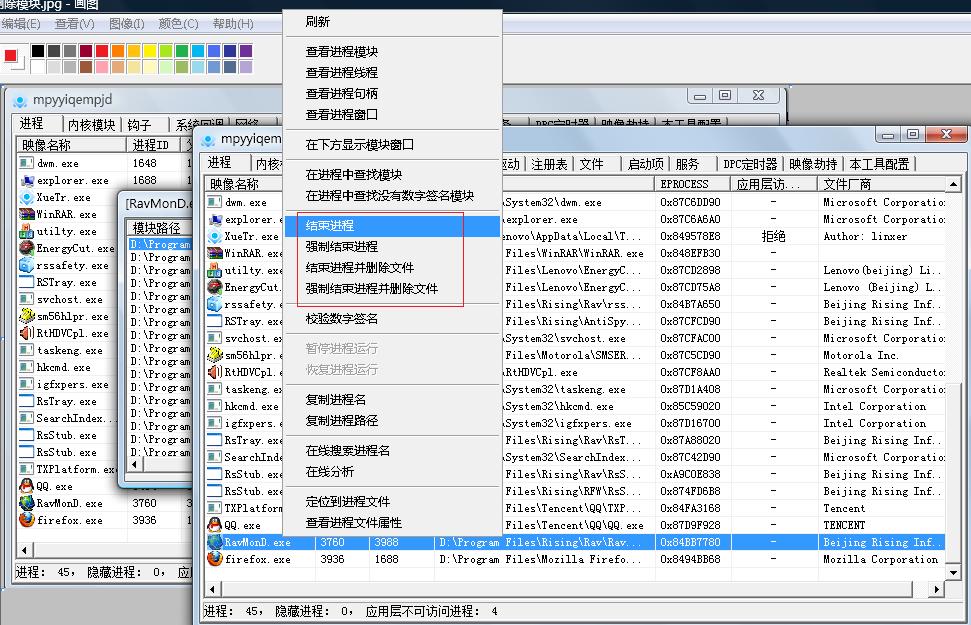Click current foreground red color box
This screenshot has width=971, height=625.
(11, 56)
